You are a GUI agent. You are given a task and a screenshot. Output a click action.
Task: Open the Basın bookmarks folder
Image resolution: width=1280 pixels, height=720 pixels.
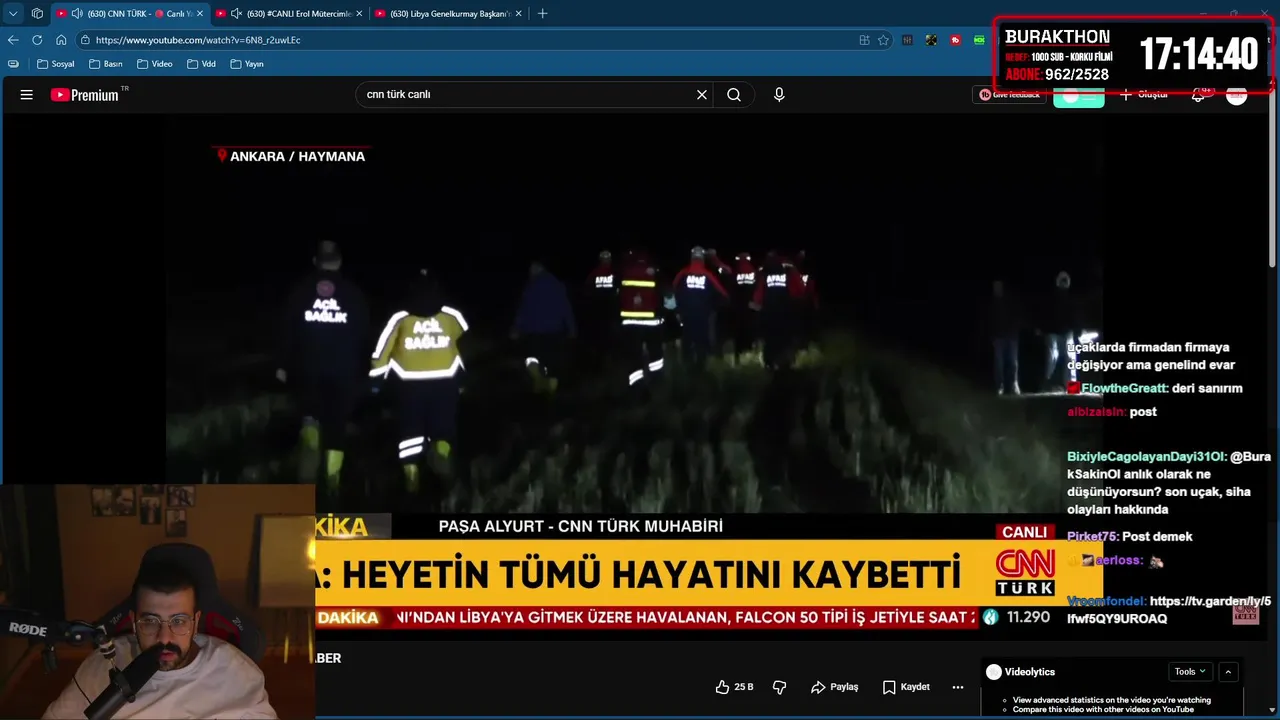coord(105,64)
